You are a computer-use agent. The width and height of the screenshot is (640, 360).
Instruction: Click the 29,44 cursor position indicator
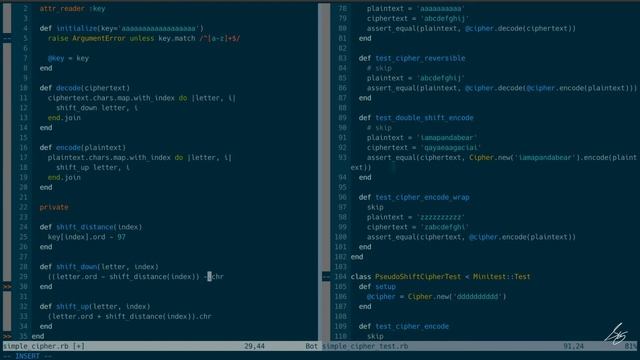pos(254,346)
